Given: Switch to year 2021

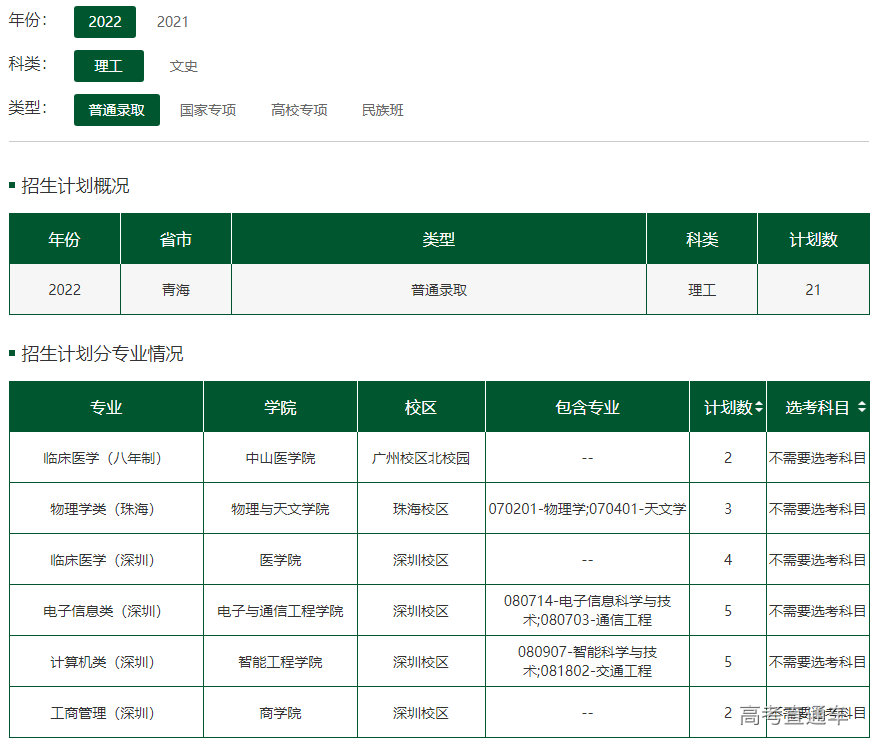Looking at the screenshot, I should [172, 22].
